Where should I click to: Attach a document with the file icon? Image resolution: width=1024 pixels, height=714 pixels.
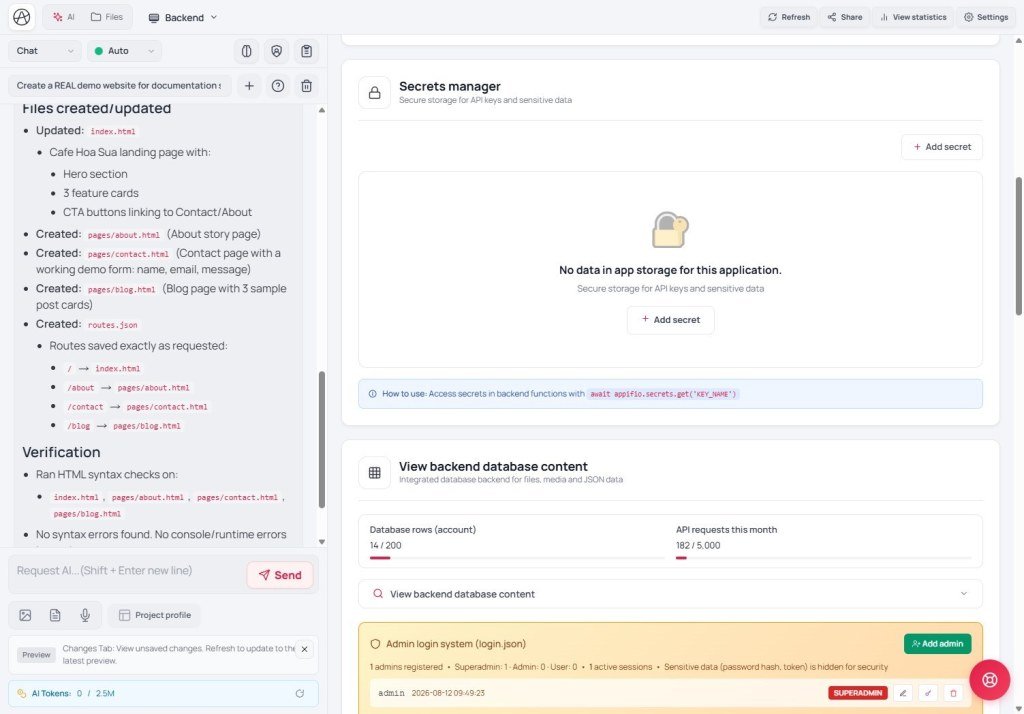coord(55,615)
